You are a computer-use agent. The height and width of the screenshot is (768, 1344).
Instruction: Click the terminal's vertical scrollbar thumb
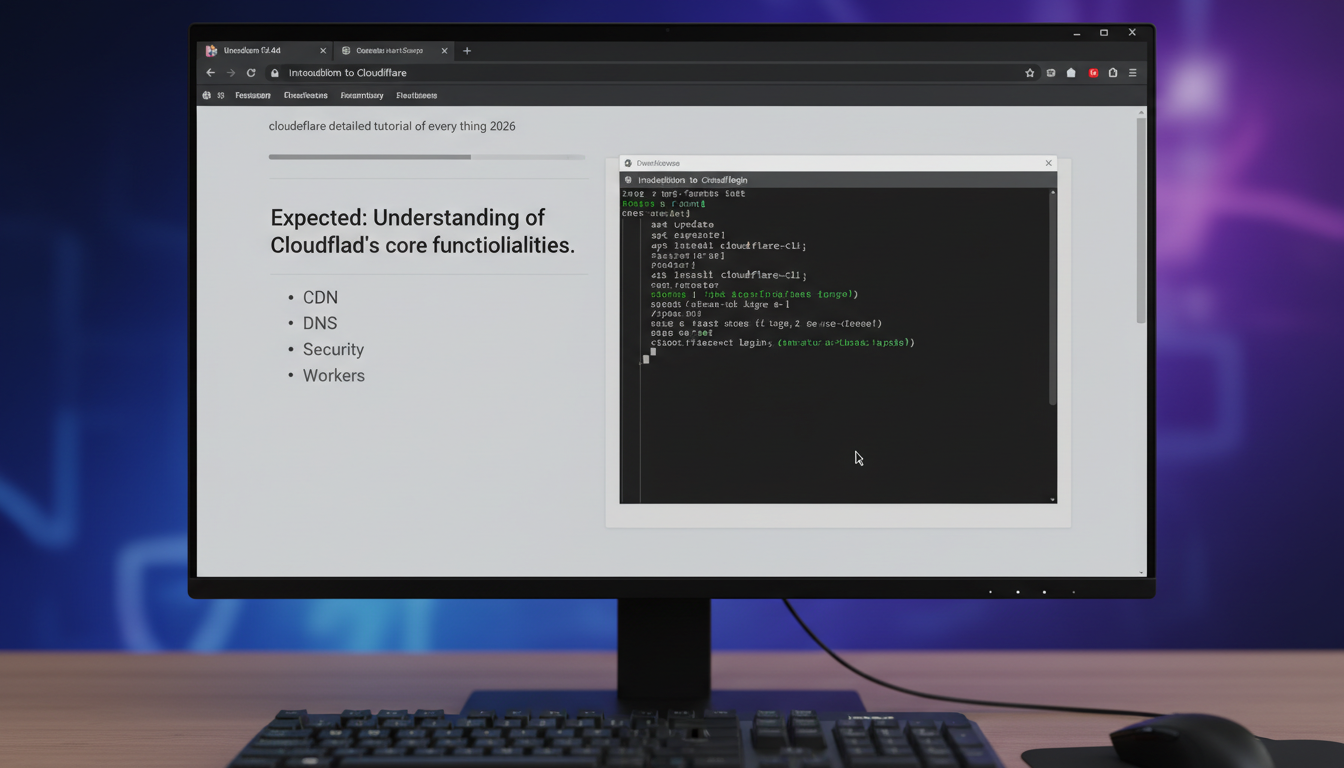coord(1052,300)
